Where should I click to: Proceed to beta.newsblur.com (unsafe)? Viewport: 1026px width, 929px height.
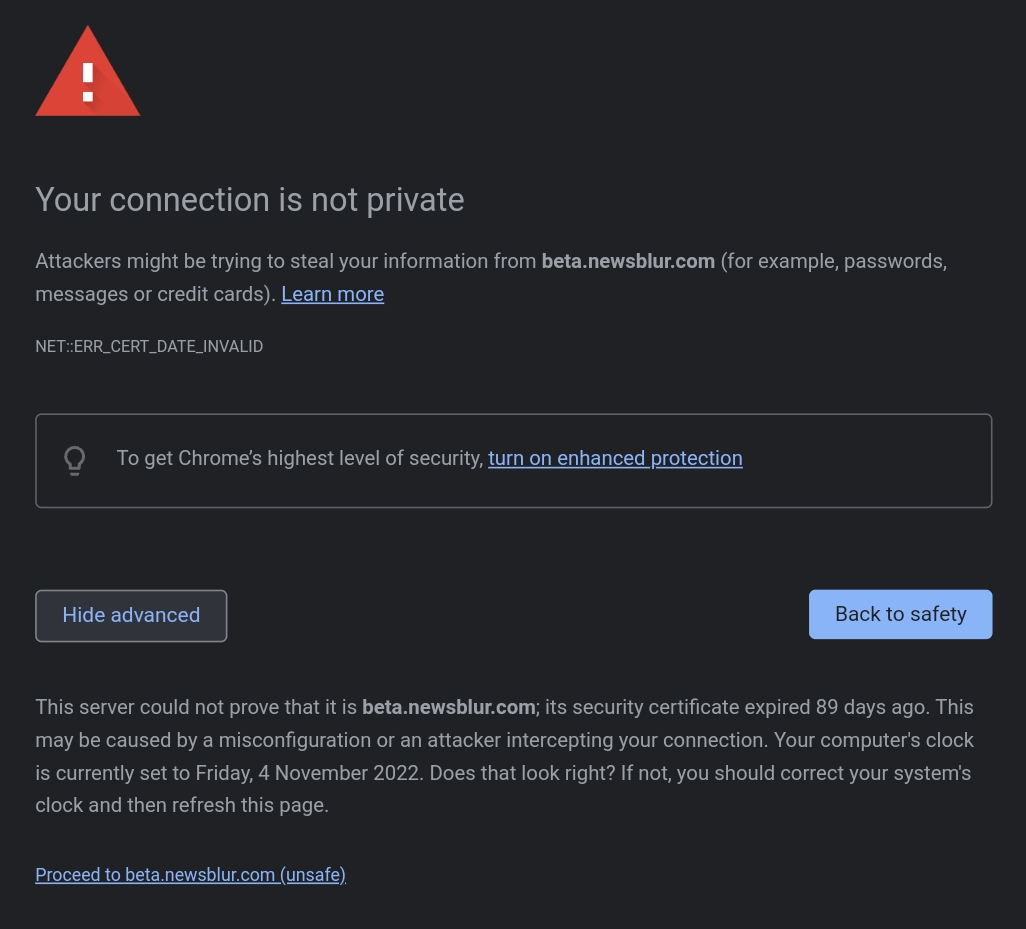pos(190,875)
